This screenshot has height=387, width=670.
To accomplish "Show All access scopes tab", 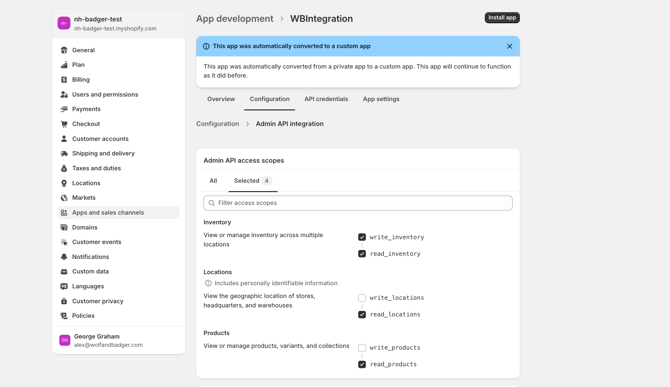I will tap(213, 181).
